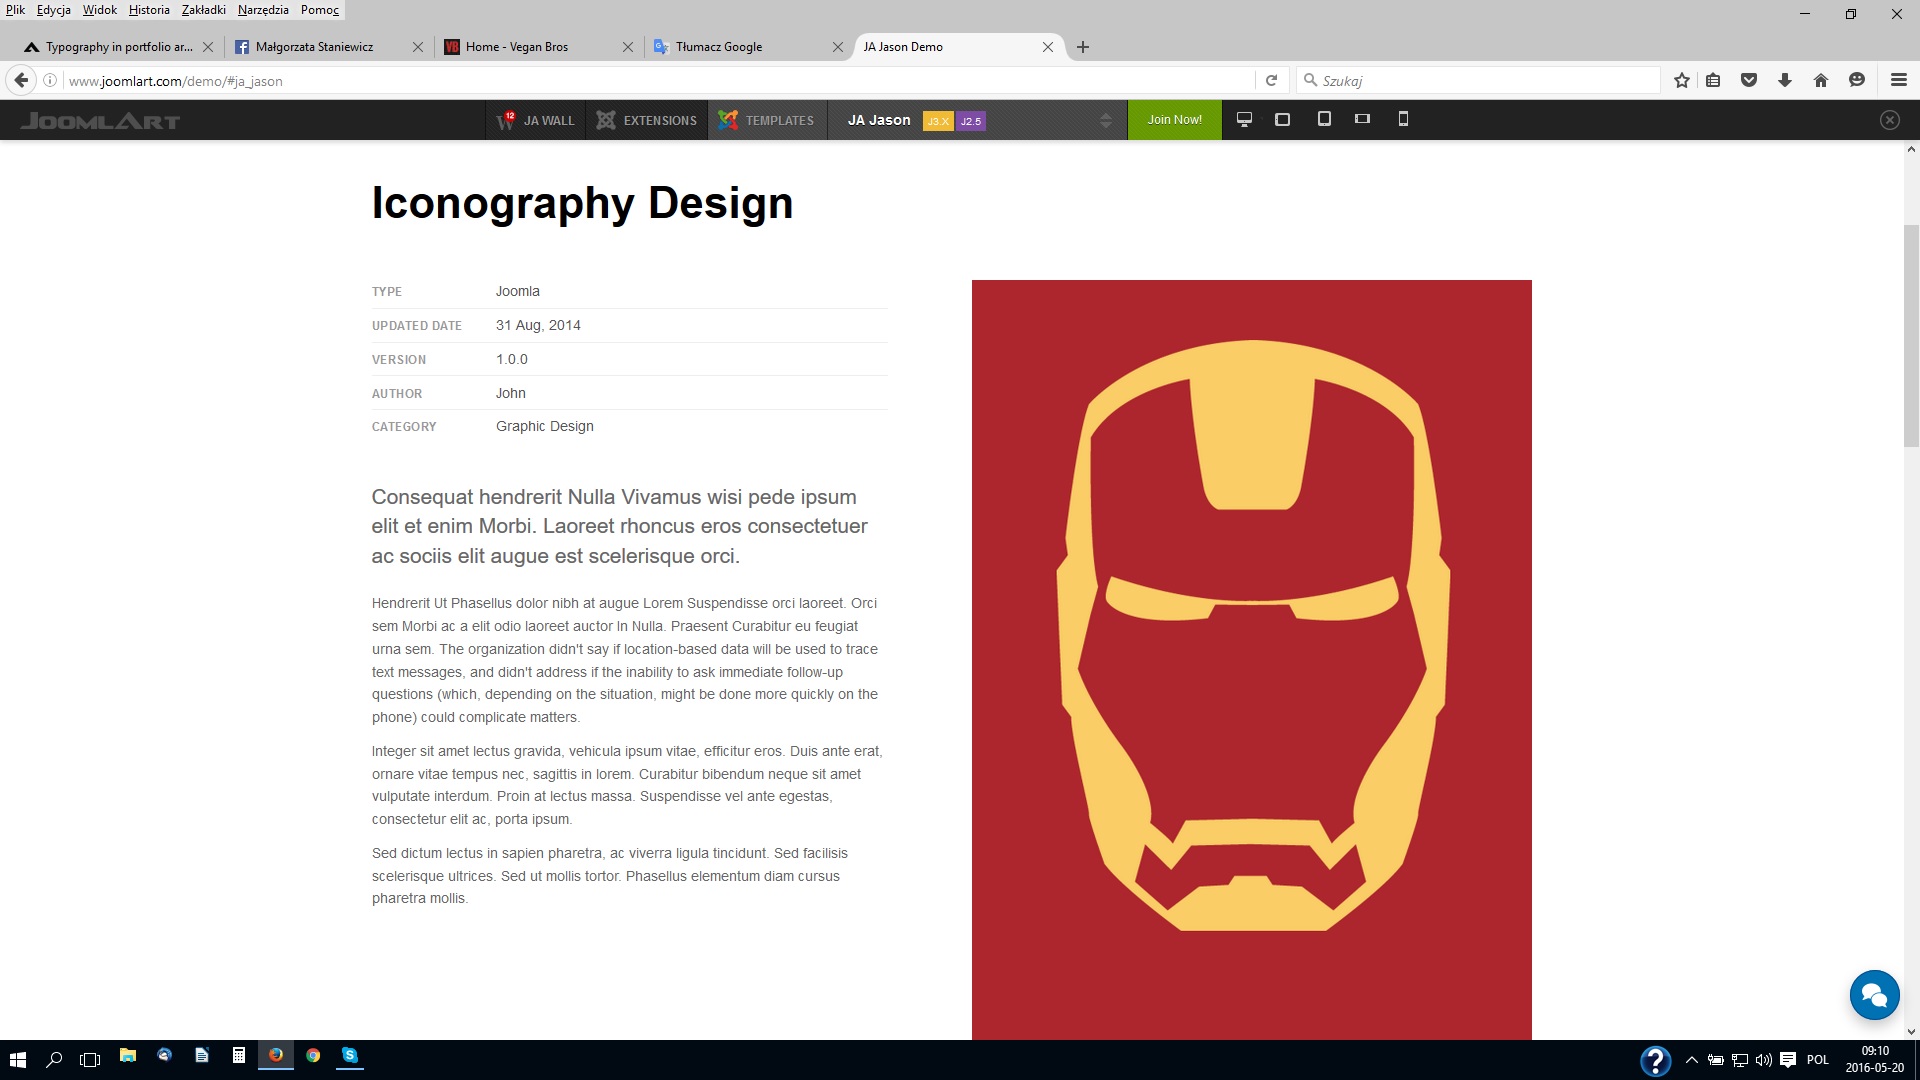This screenshot has height=1080, width=1920.
Task: Switch to Home - Vegan Bros tab
Action: point(517,47)
